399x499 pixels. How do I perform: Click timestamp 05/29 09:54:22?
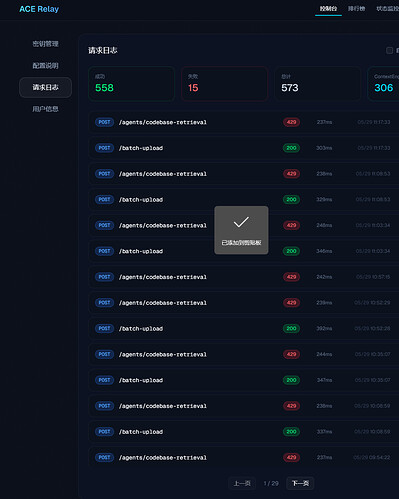(372, 457)
